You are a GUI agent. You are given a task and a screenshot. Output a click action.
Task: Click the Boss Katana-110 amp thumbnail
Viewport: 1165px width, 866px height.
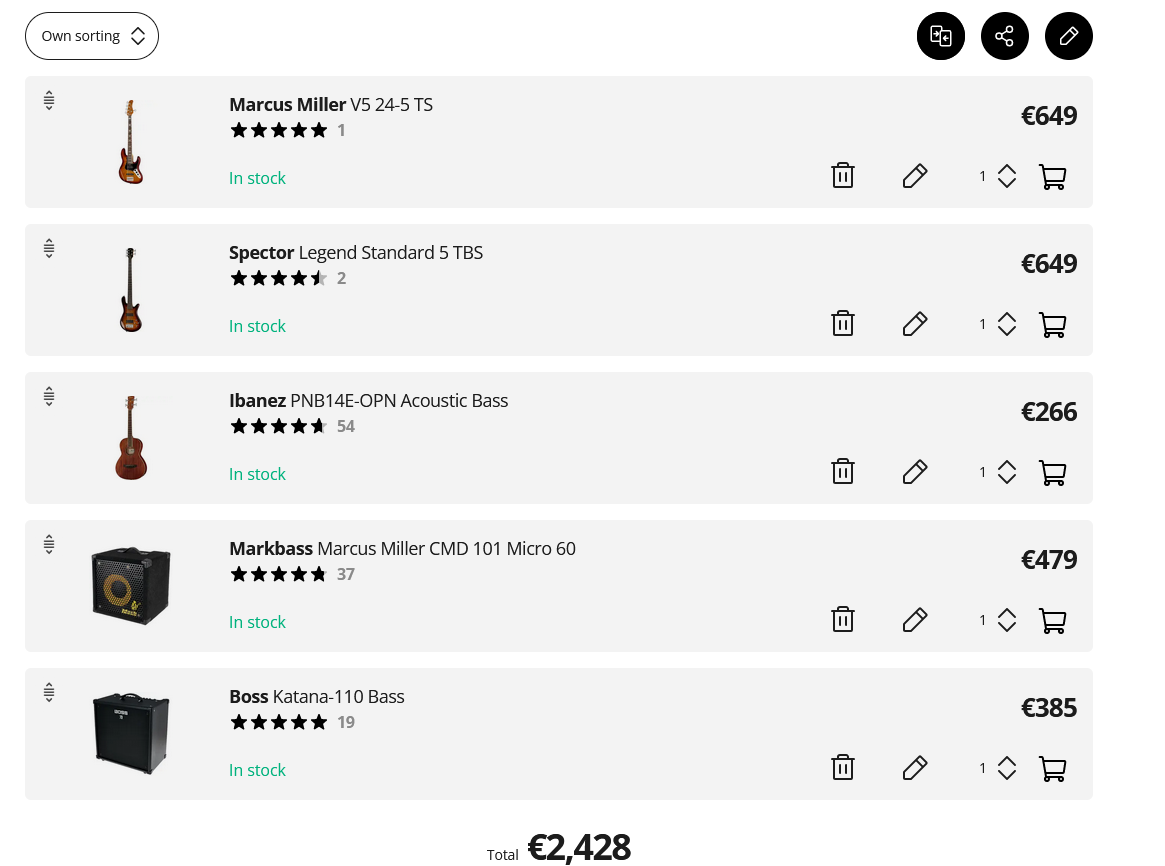(131, 733)
